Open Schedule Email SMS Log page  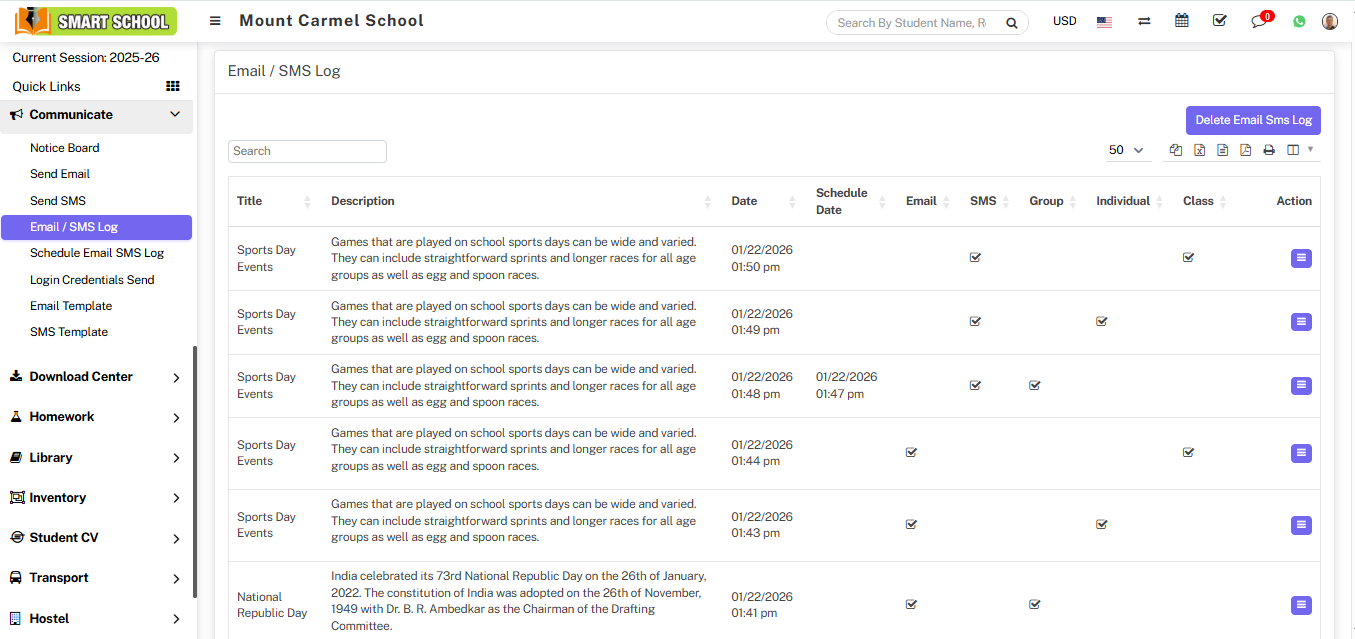tap(96, 253)
